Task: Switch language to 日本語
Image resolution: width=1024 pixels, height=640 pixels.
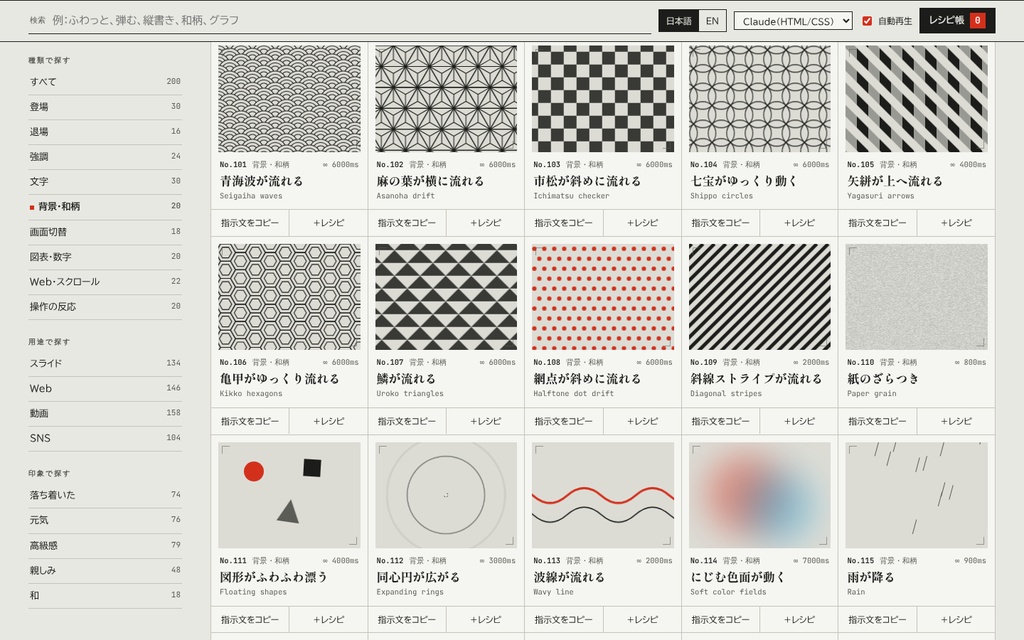Action: coord(679,21)
